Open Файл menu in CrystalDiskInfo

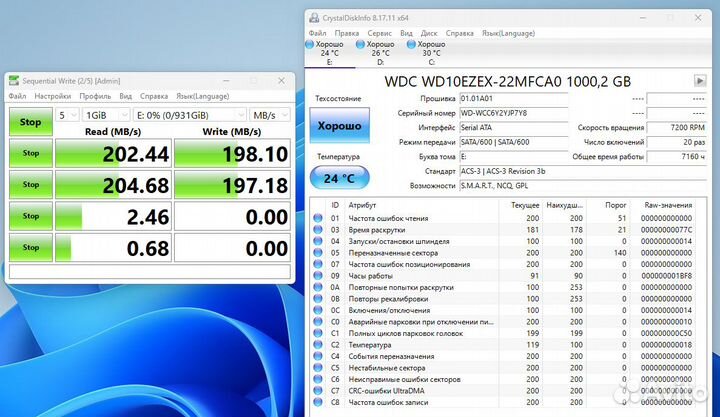pos(317,33)
